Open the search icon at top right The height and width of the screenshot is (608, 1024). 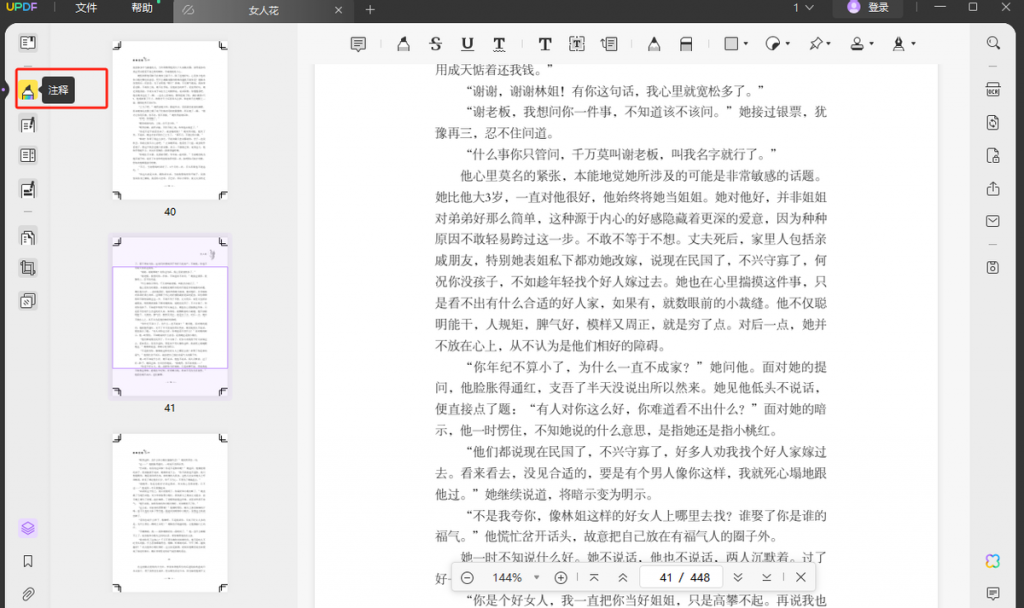tap(993, 43)
